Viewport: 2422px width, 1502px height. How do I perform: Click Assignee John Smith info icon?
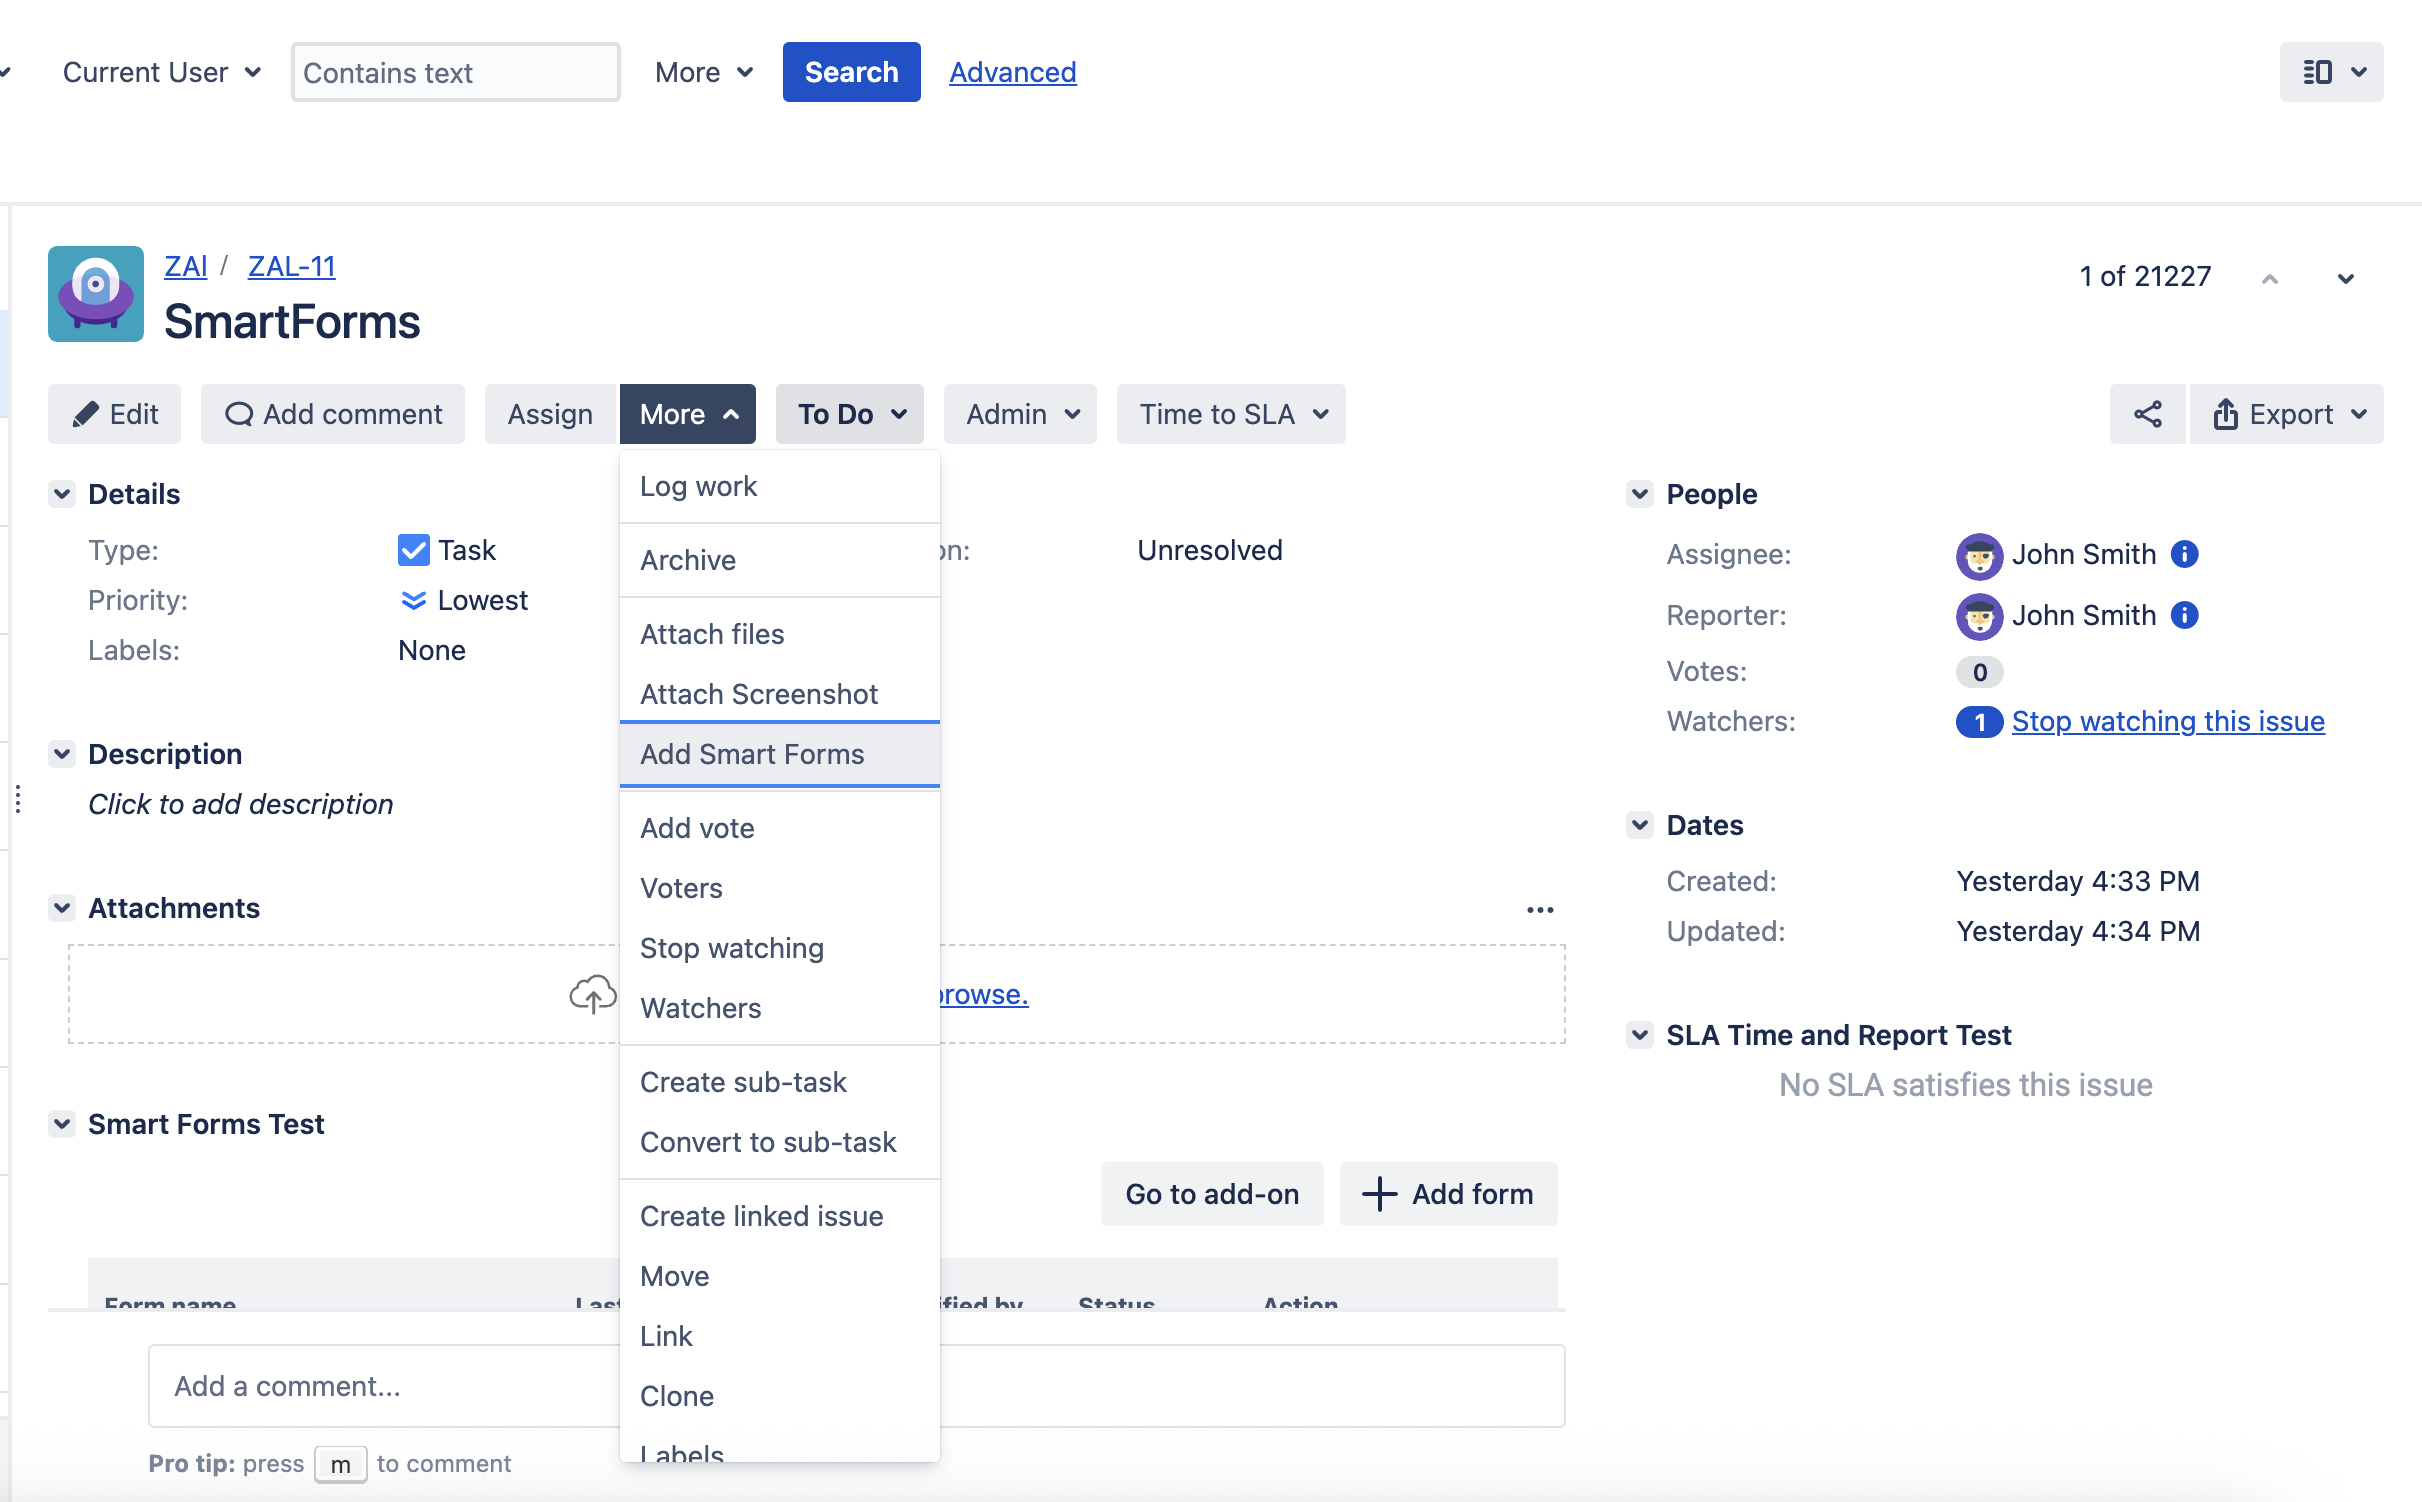coord(2185,554)
